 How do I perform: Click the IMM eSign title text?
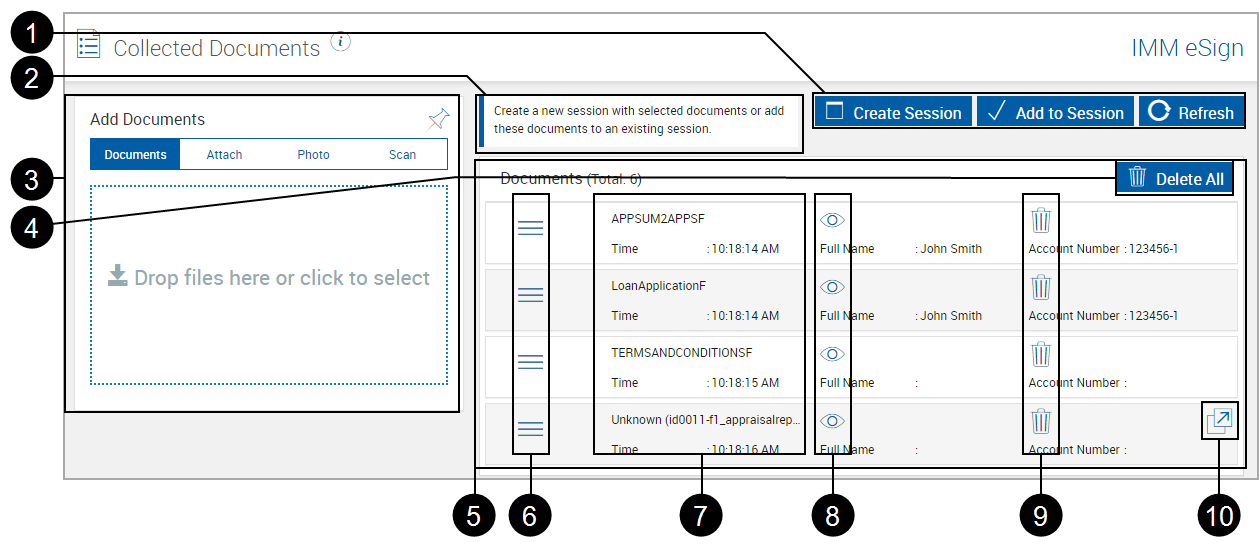1187,48
